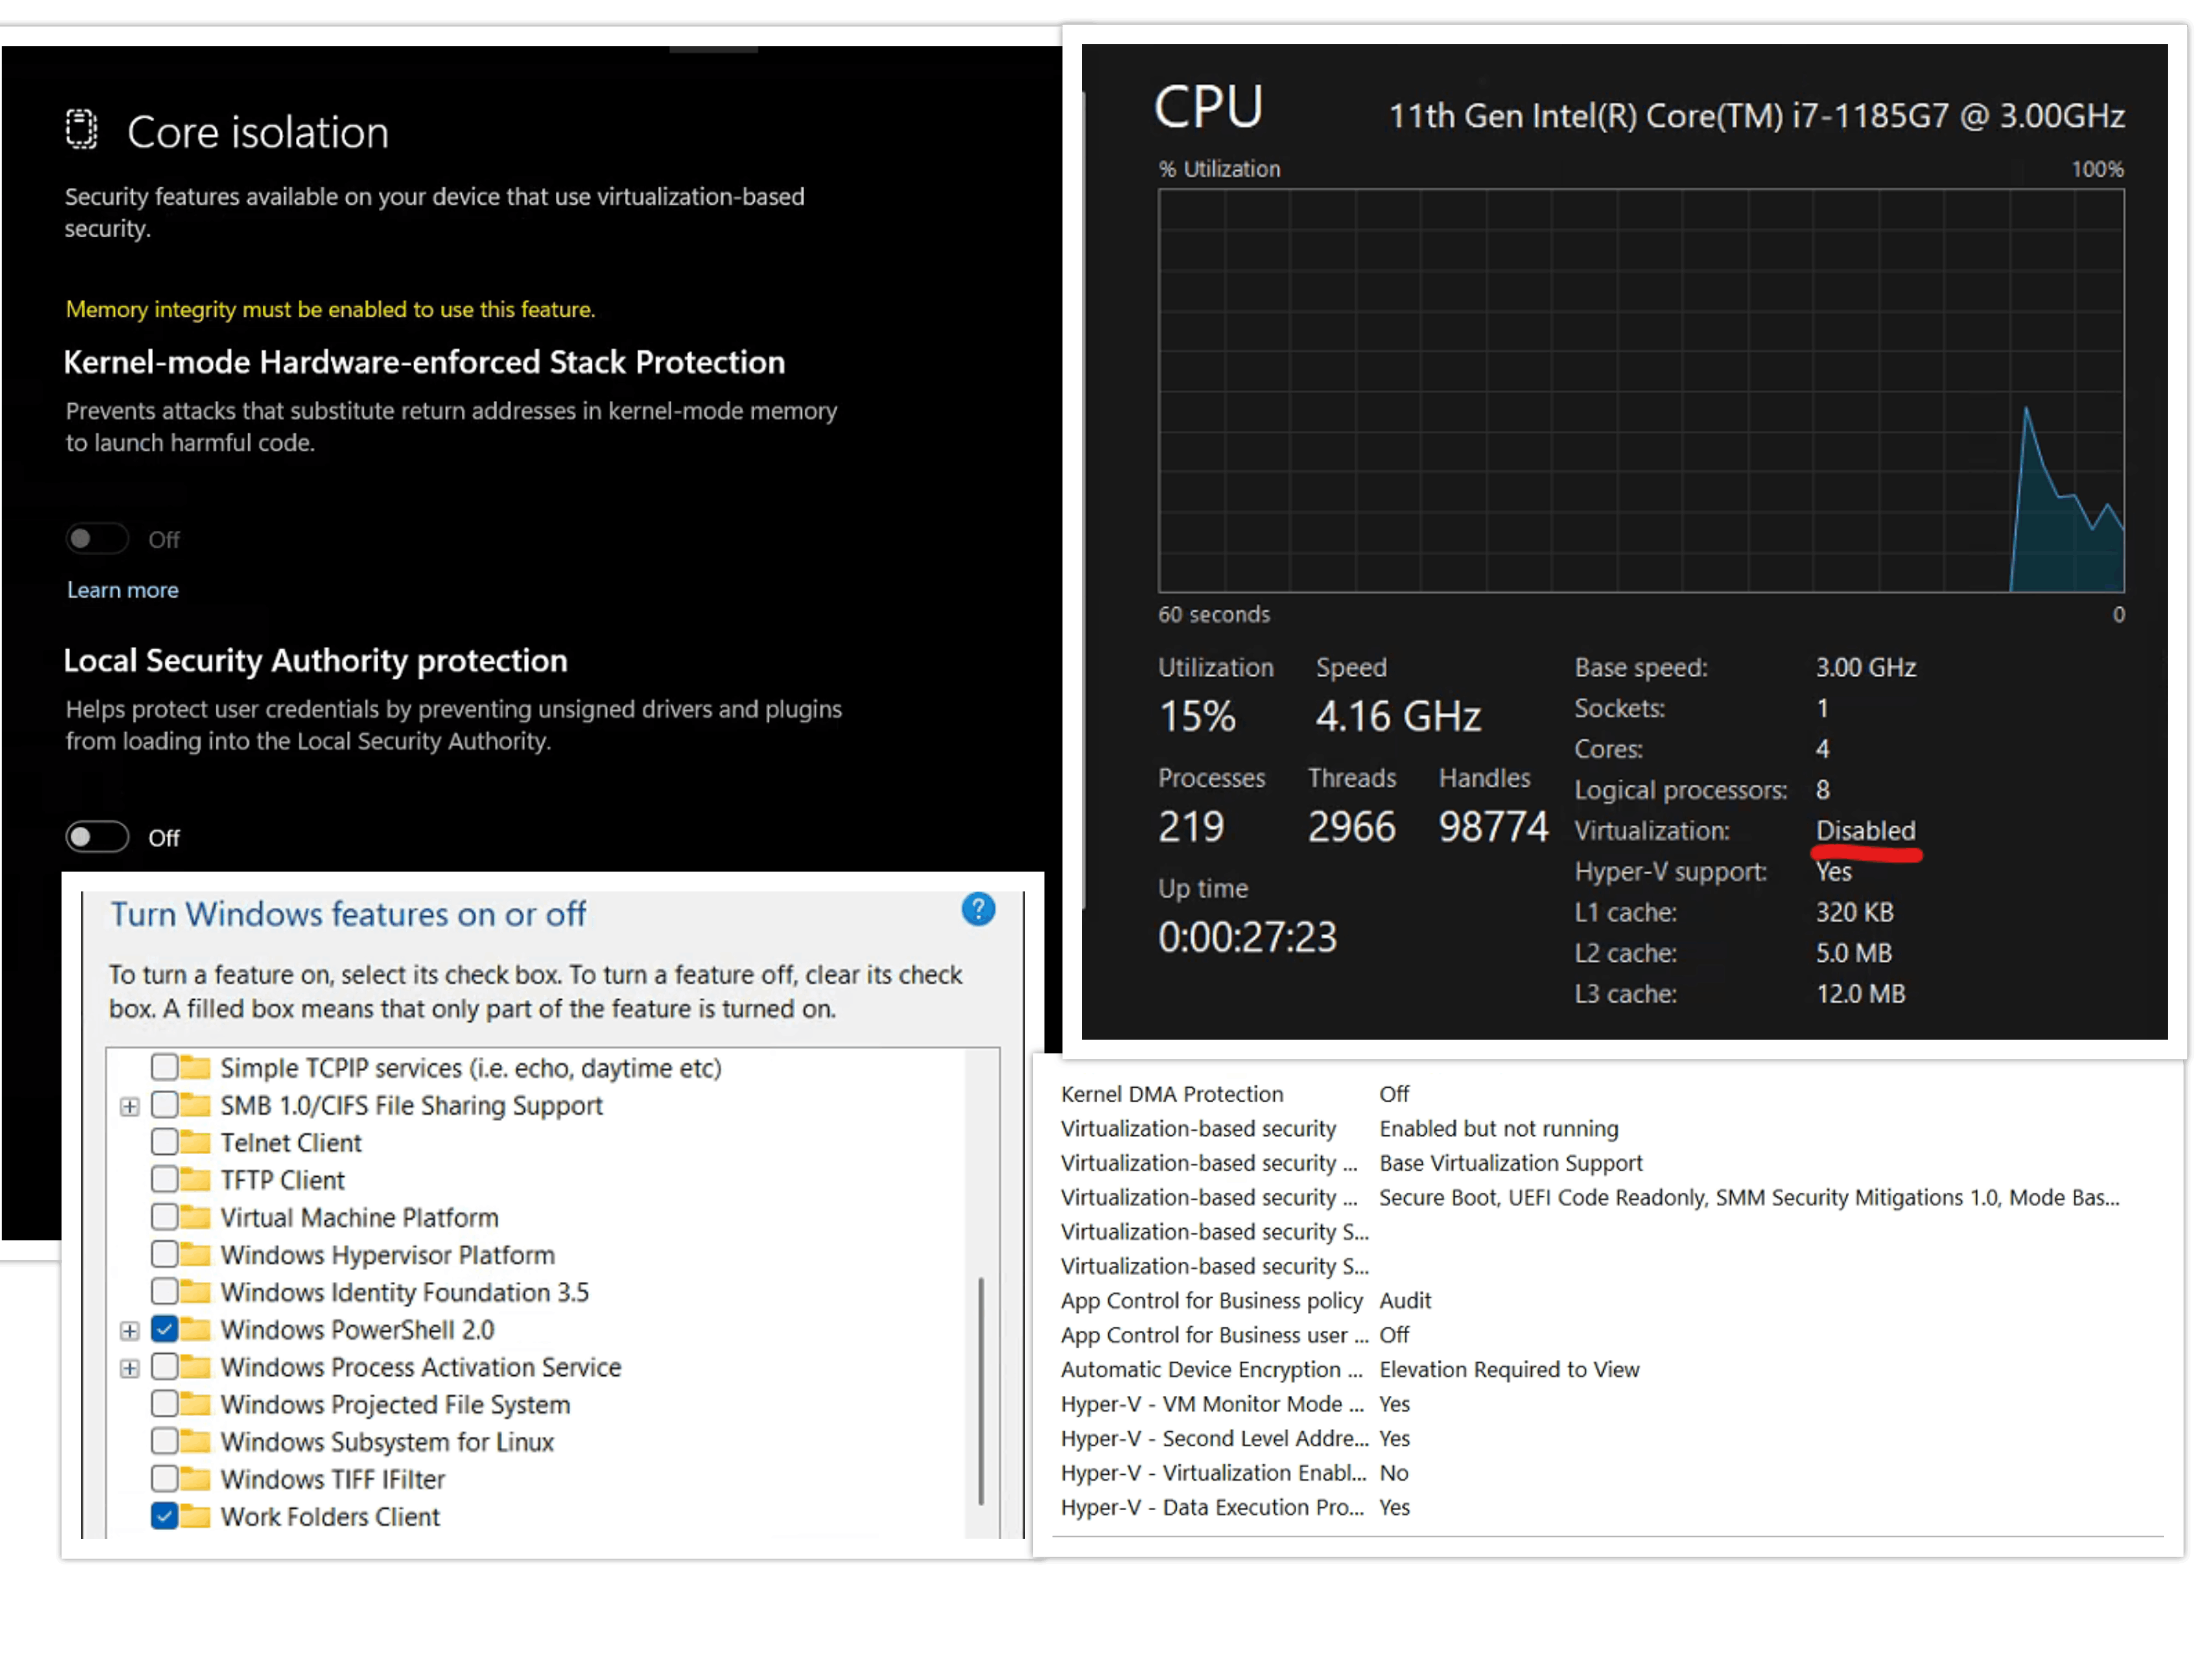This screenshot has height=1659, width=2212.
Task: Click the TFTP Client folder icon
Action: (195, 1180)
